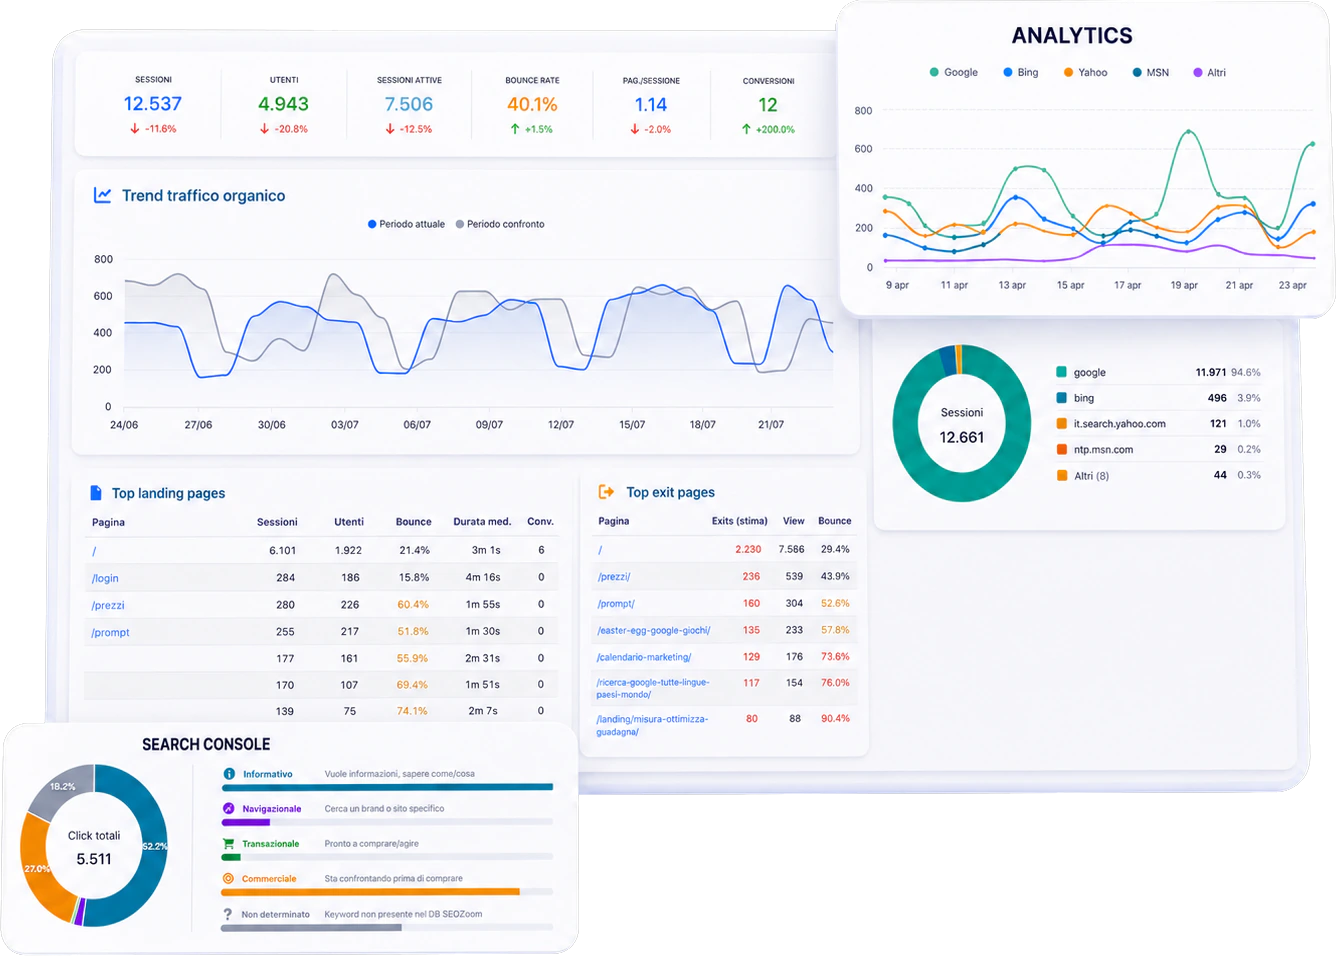Open the /login landing page link
Image resolution: width=1336 pixels, height=956 pixels.
[105, 578]
